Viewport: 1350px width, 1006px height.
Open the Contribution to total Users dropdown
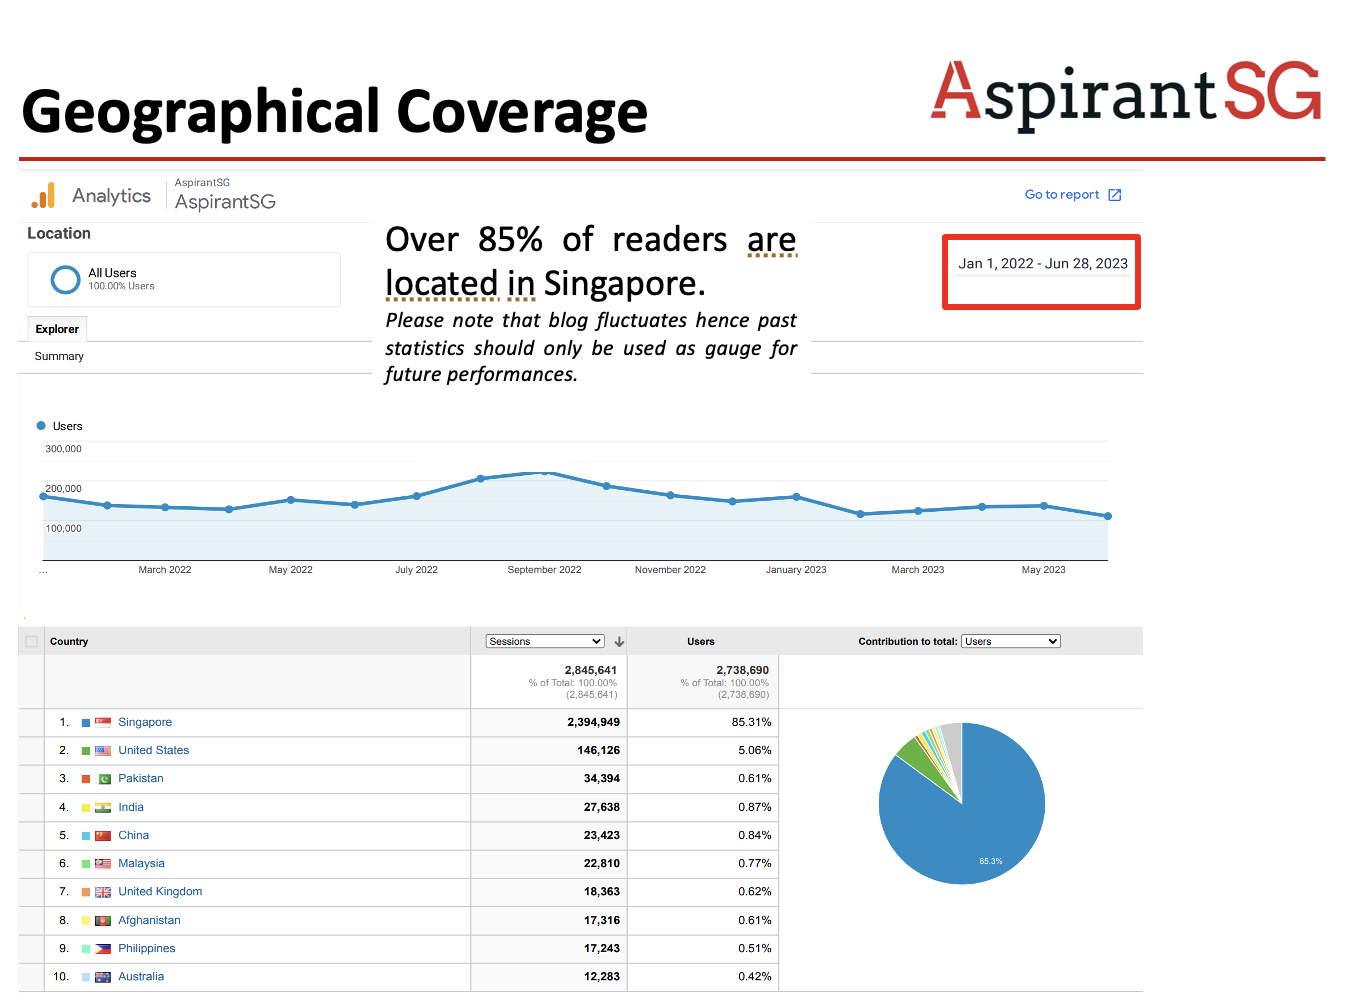point(1010,642)
